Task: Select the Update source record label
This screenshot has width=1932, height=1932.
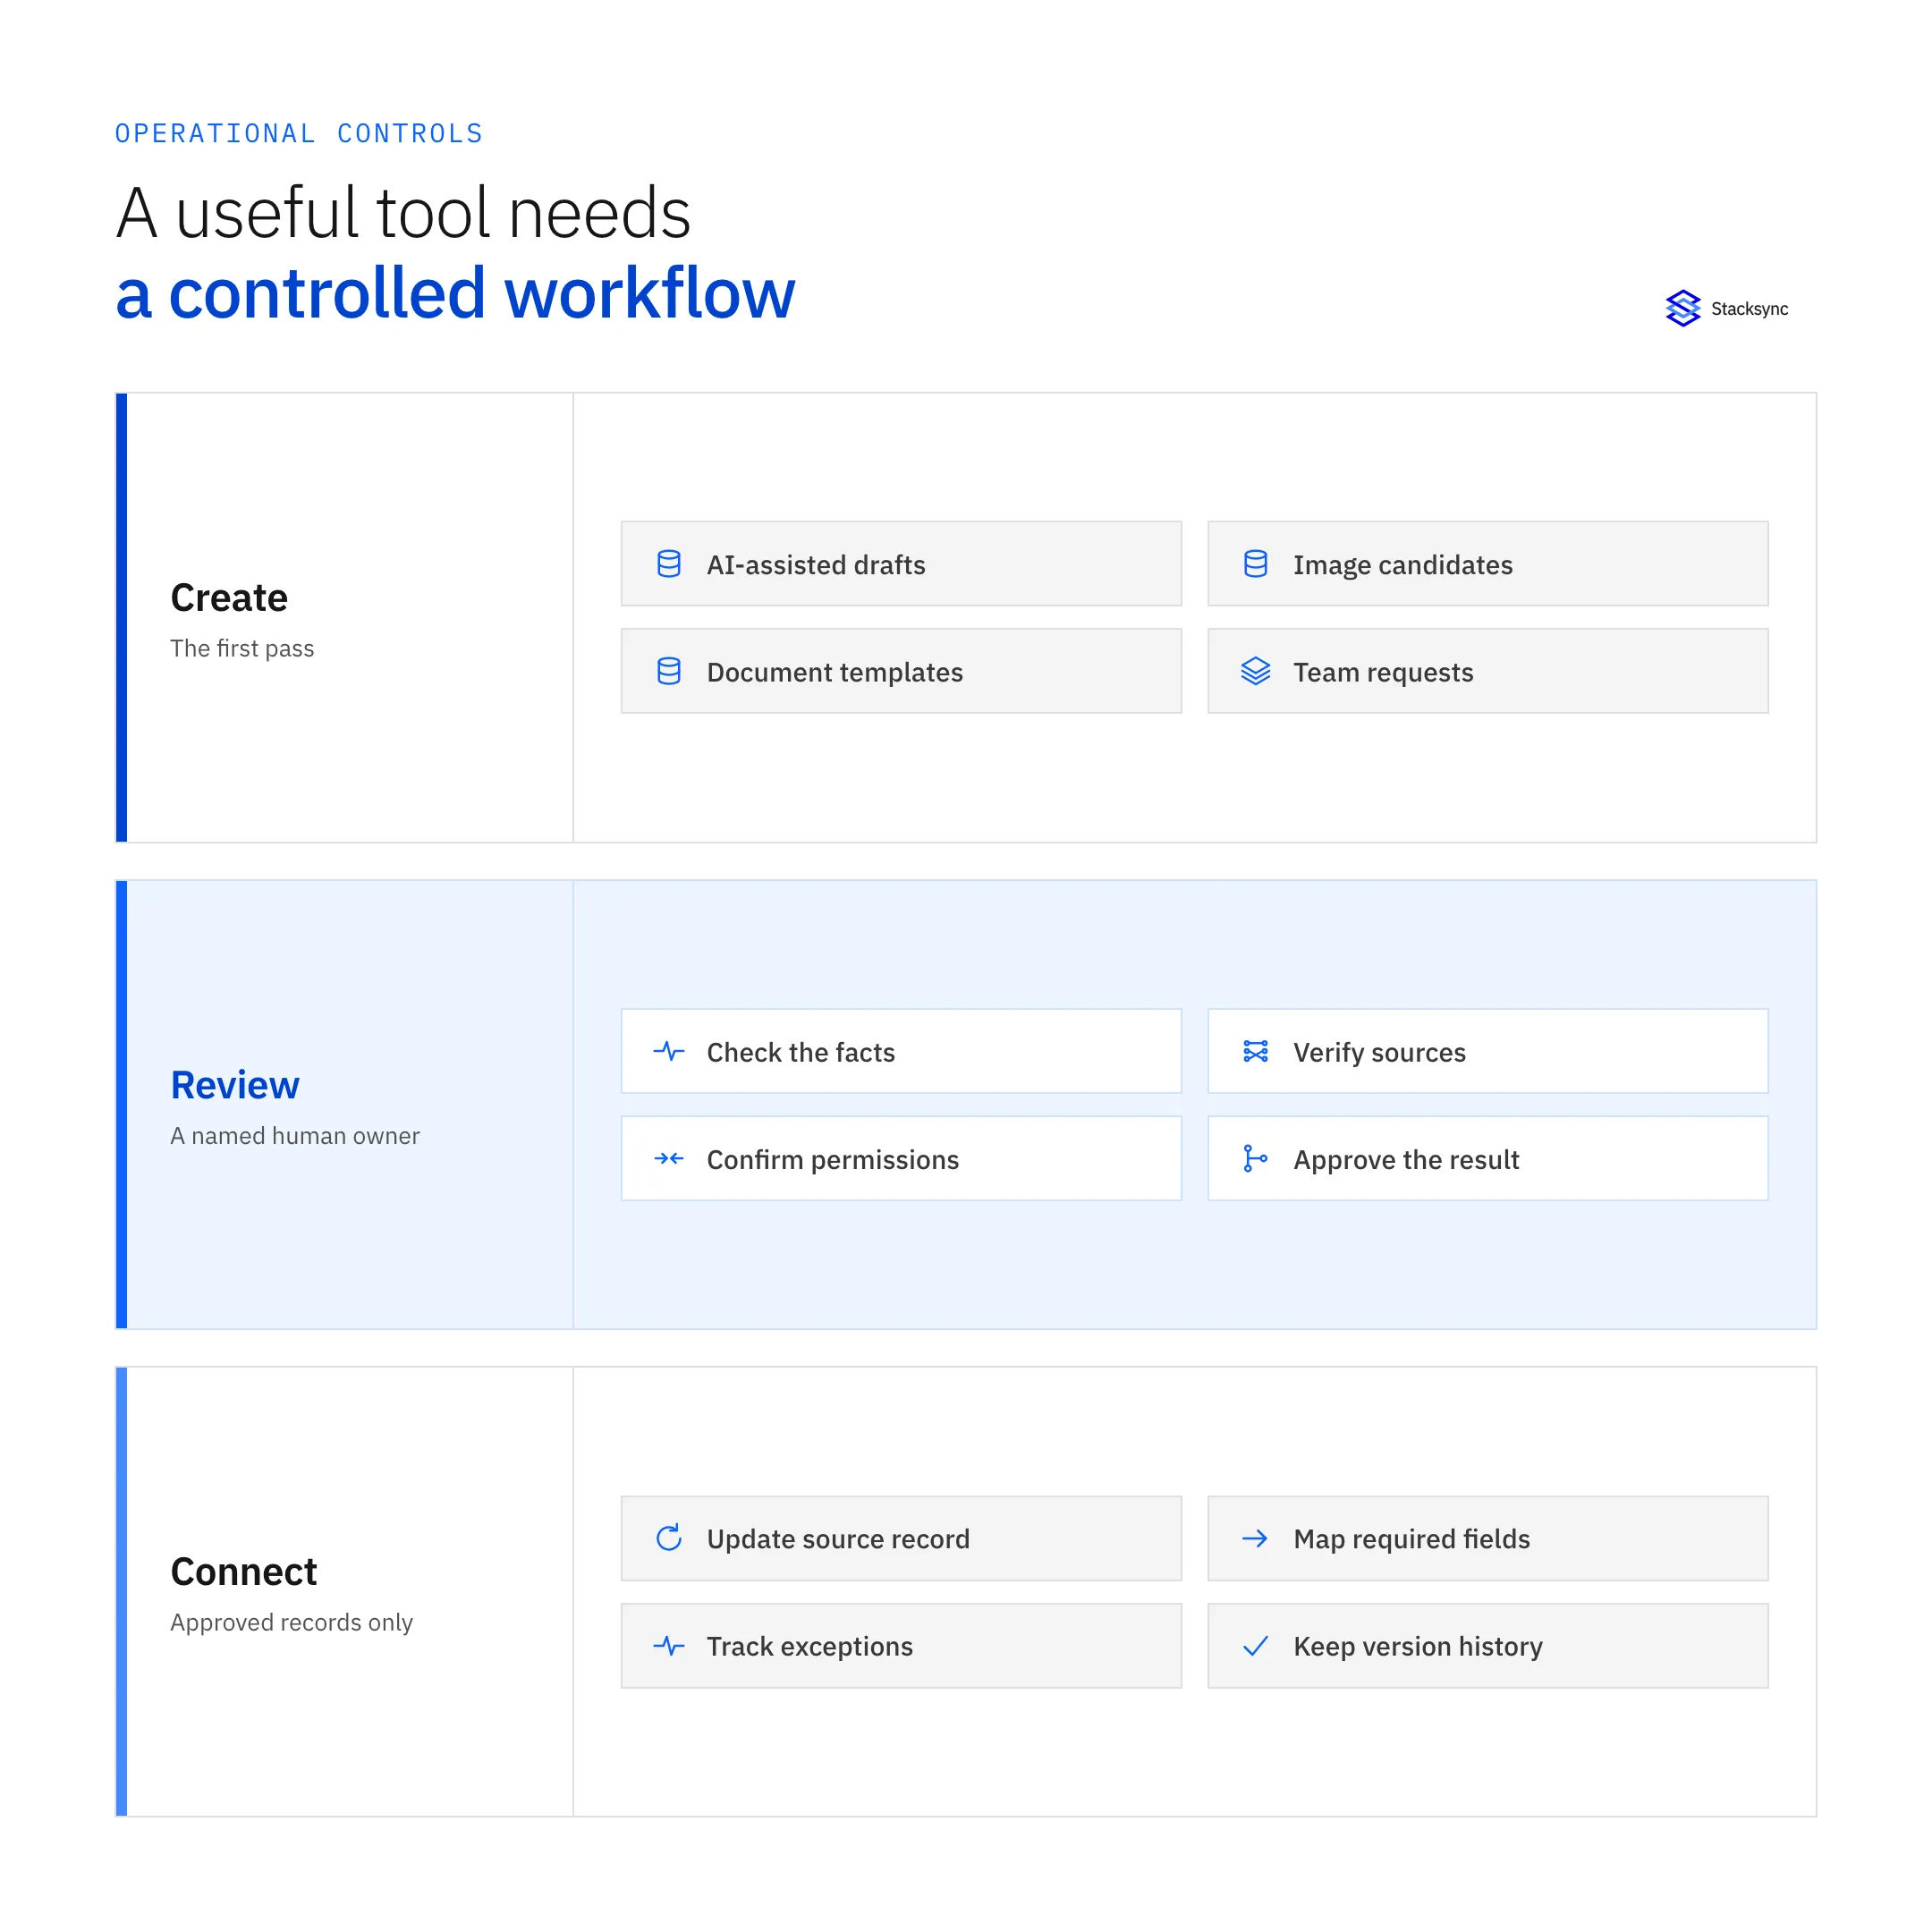Action: pyautogui.click(x=838, y=1539)
